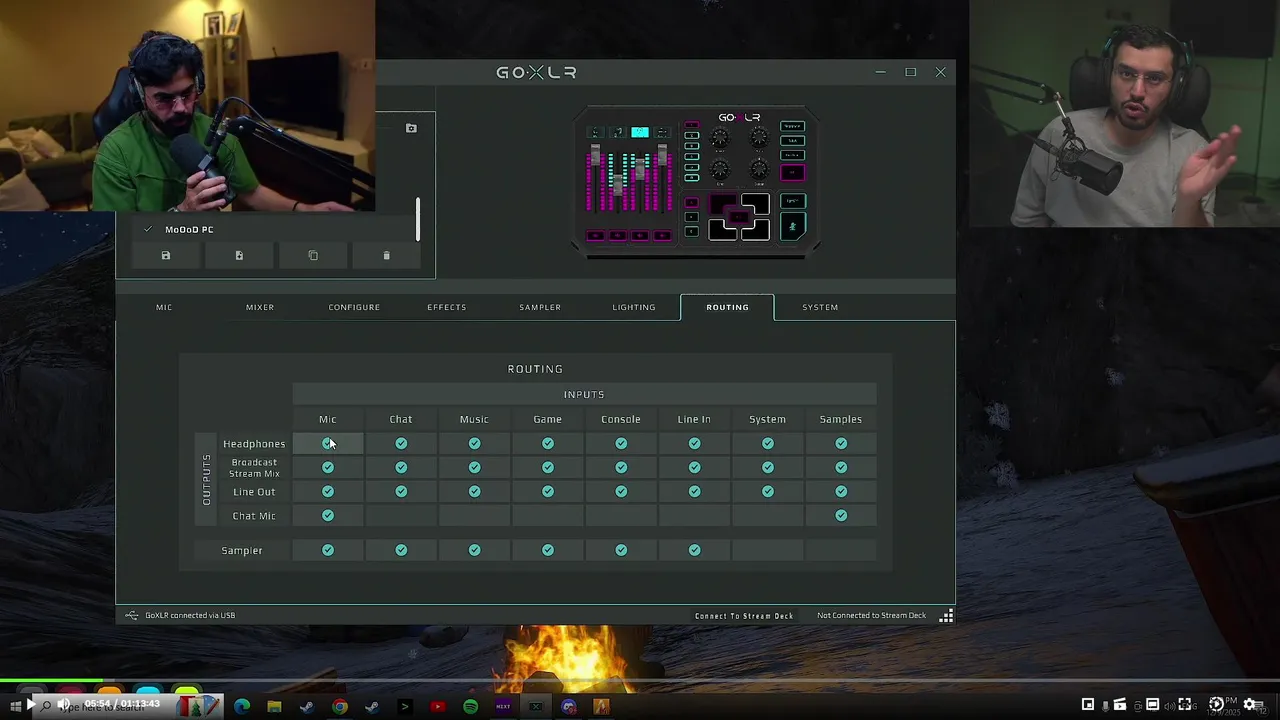Open the EFFECTS tab
1280x720 pixels.
(x=447, y=307)
